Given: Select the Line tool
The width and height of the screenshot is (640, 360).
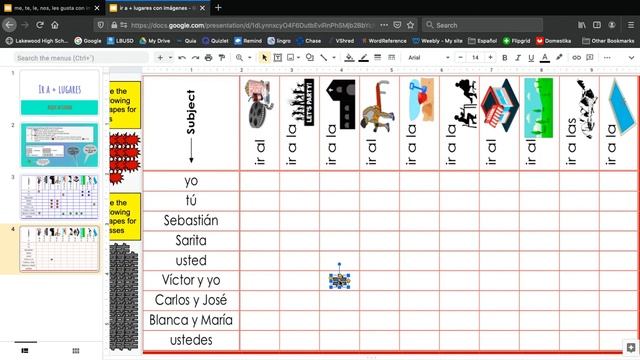Looking at the screenshot, I should [x=324, y=58].
